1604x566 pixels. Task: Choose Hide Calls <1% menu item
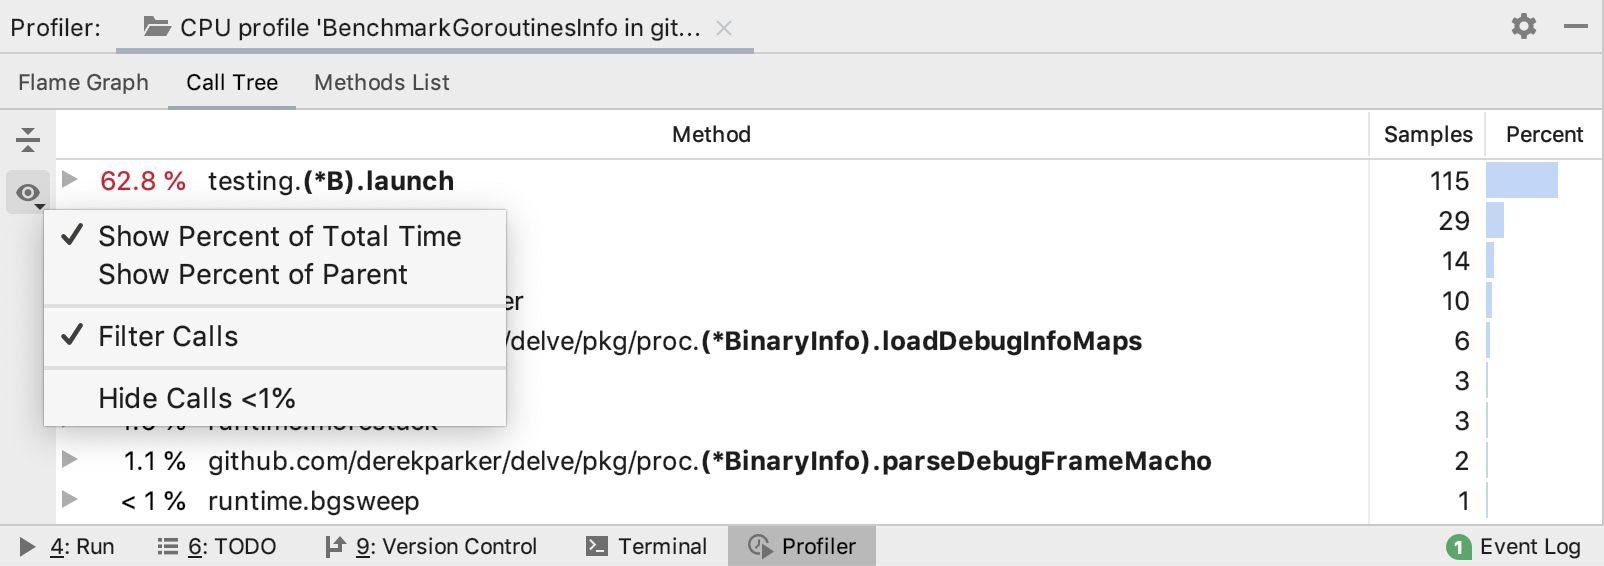[196, 398]
